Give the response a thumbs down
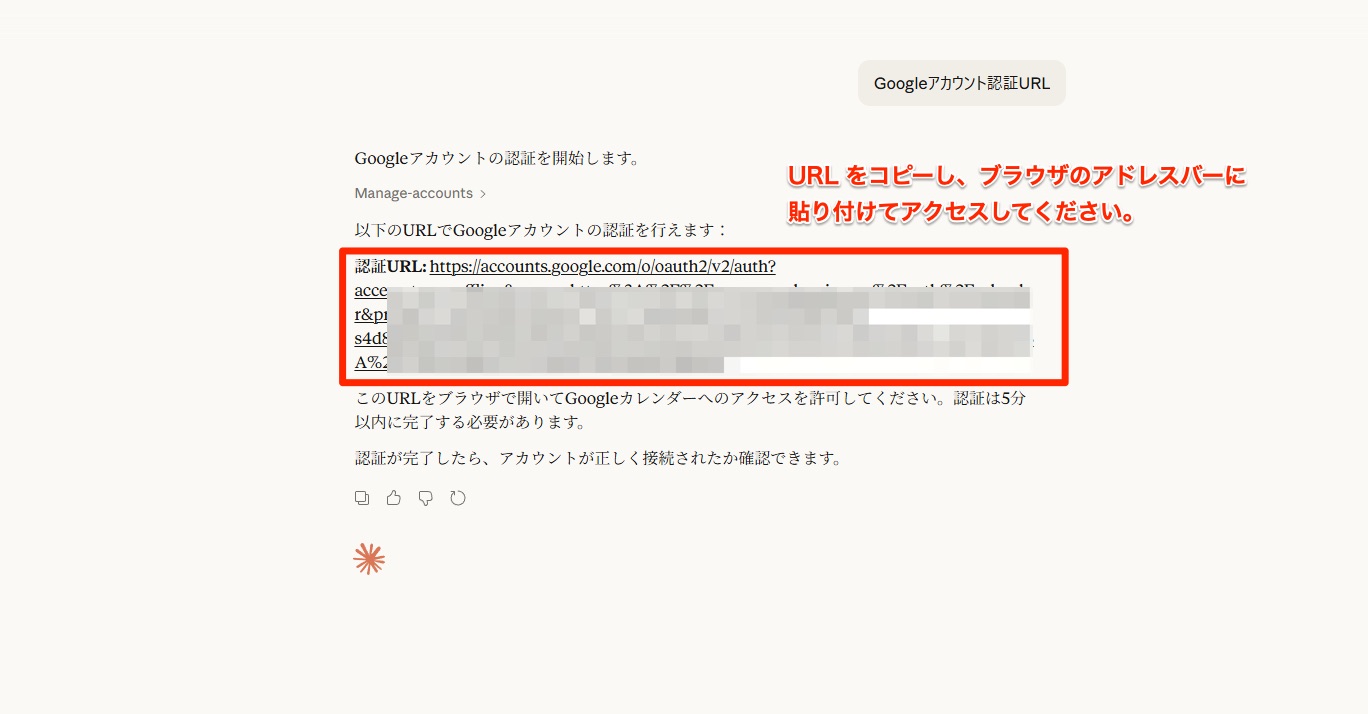1368x714 pixels. click(426, 498)
